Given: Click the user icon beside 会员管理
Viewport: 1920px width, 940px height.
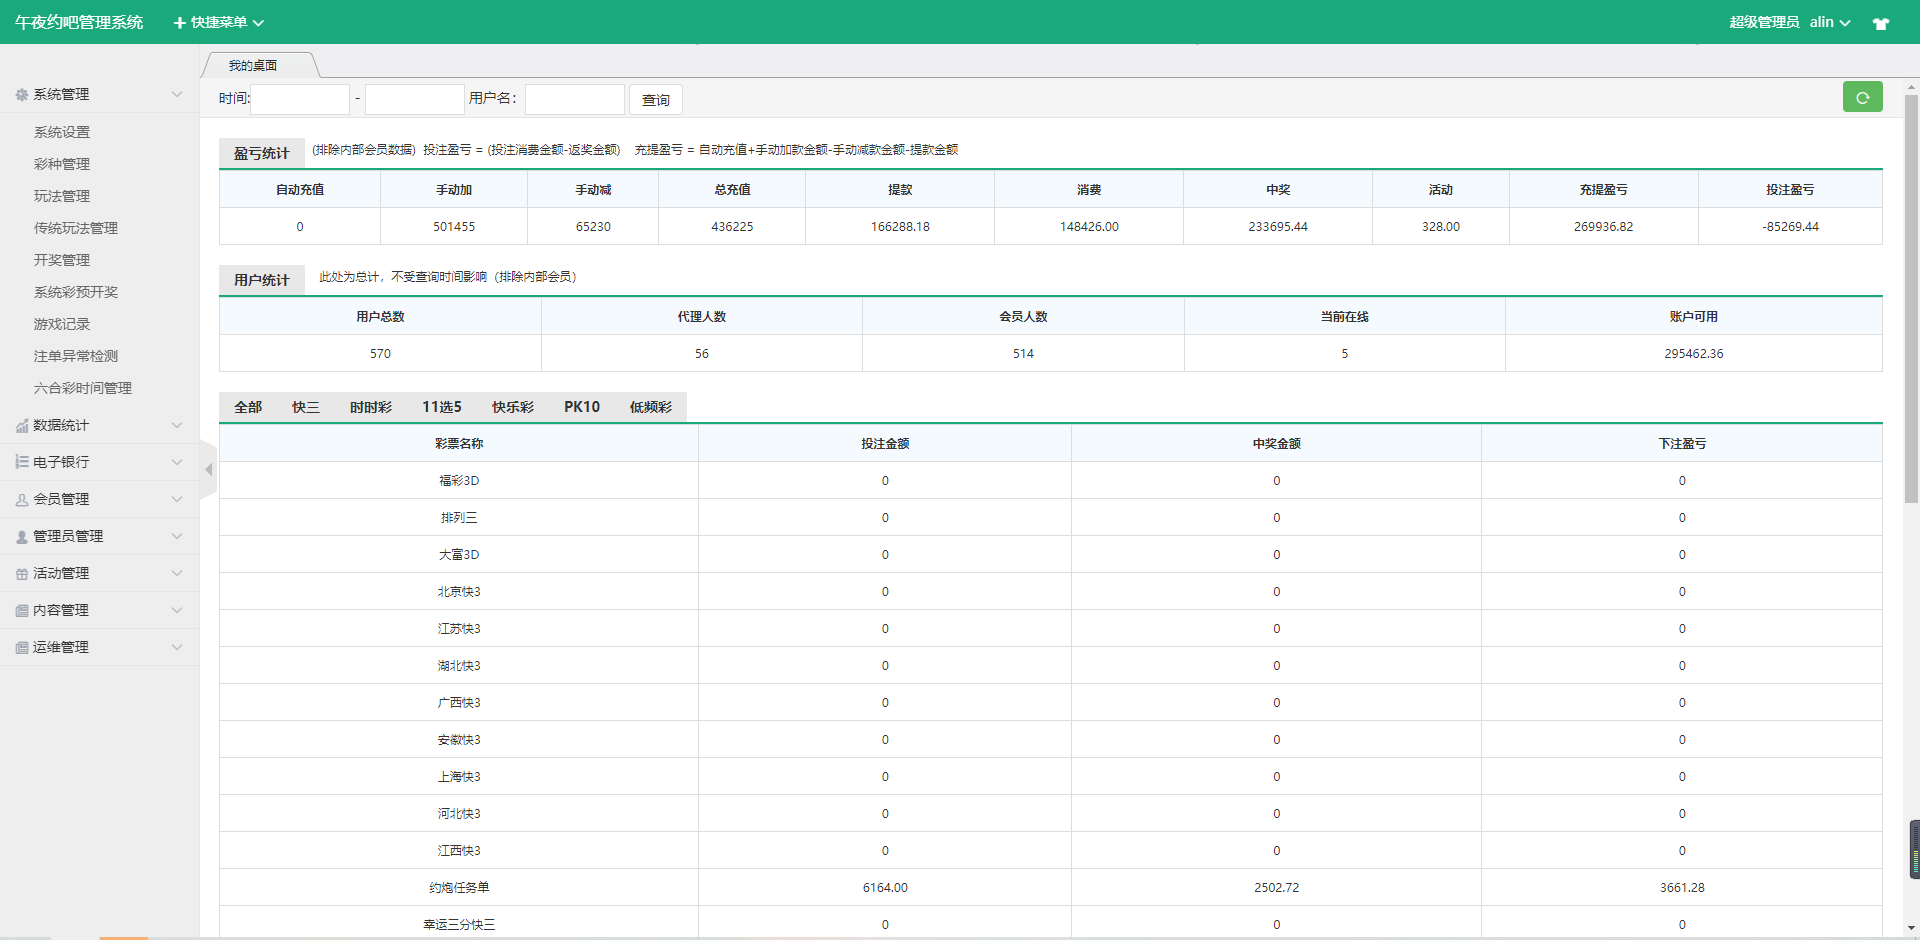Looking at the screenshot, I should pyautogui.click(x=22, y=500).
